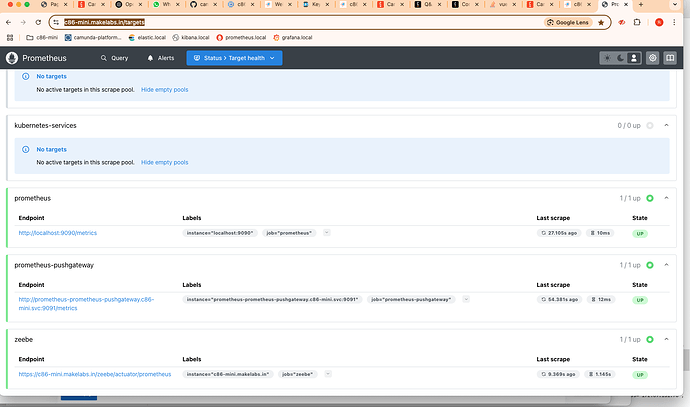Open Chrome three-dot menu
This screenshot has height=407, width=690.
point(674,22)
